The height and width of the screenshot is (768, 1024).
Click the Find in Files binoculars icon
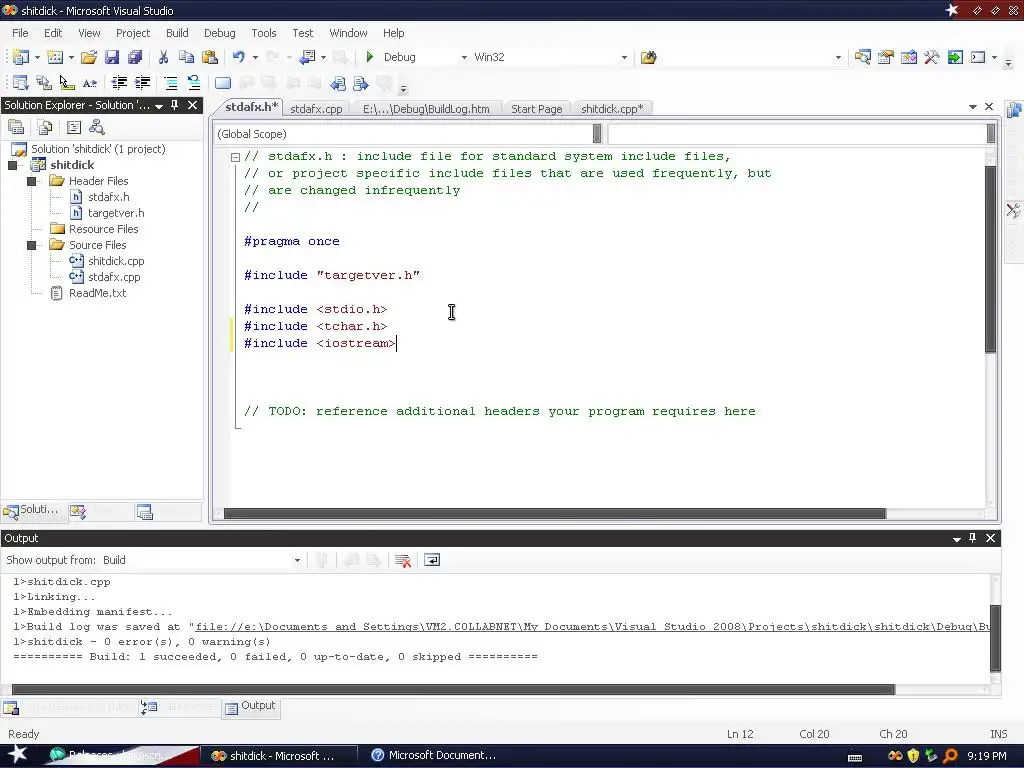pyautogui.click(x=648, y=57)
